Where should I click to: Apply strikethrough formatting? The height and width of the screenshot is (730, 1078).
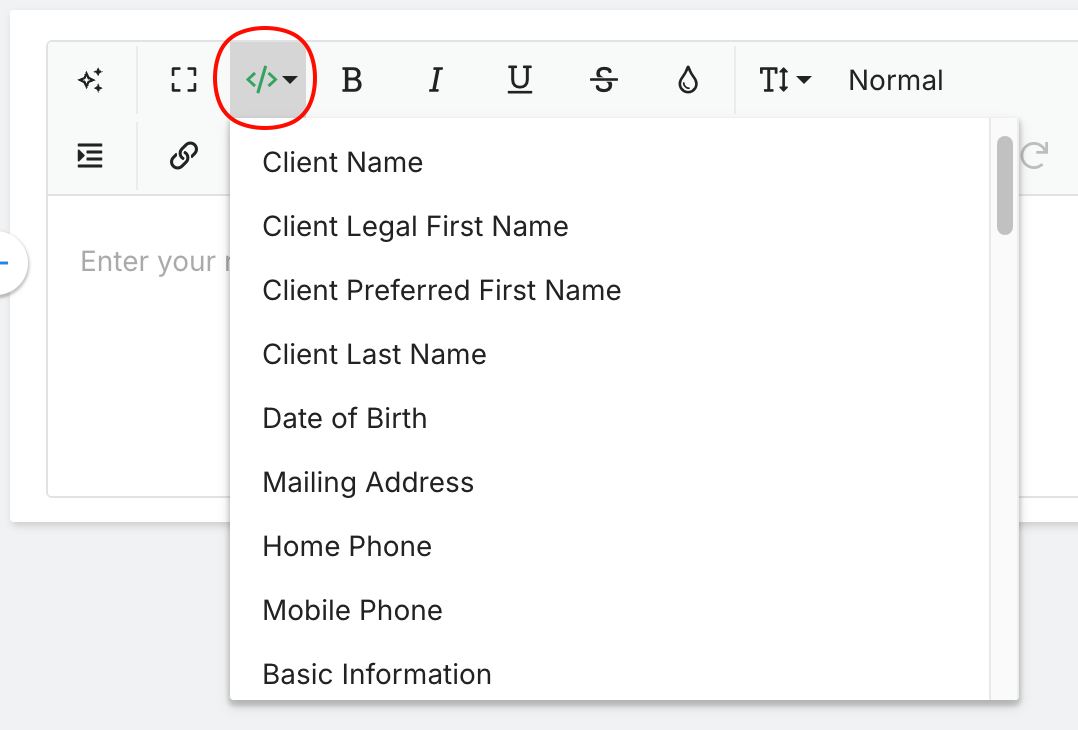click(x=603, y=80)
